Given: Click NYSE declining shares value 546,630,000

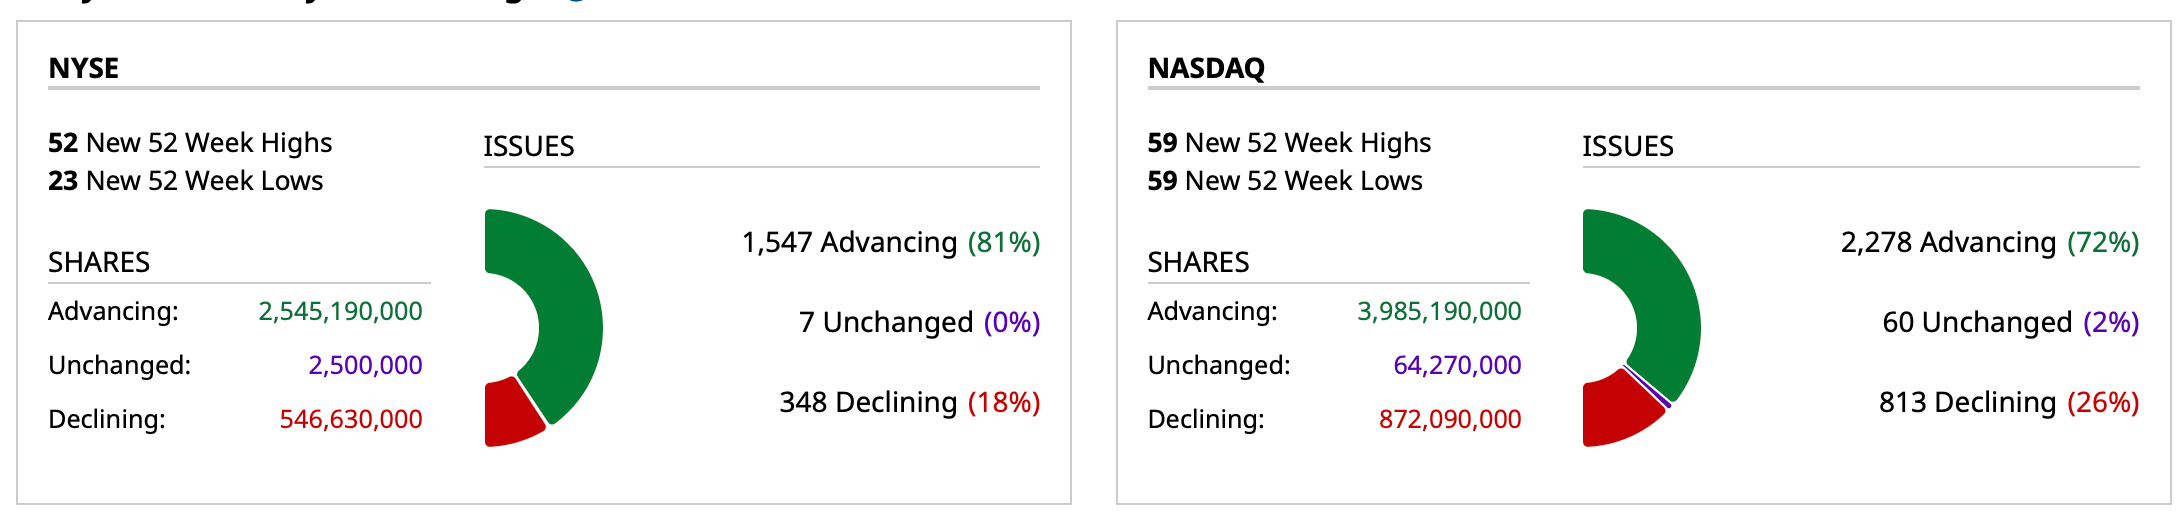Looking at the screenshot, I should coord(351,419).
